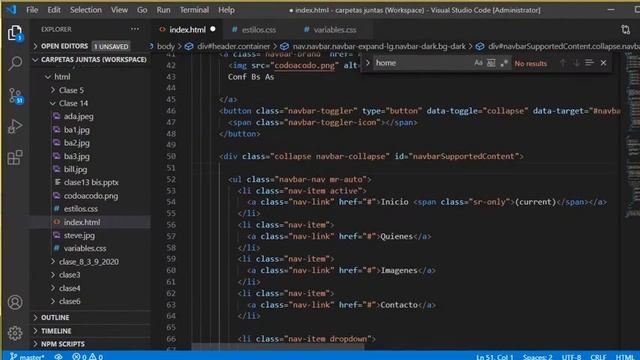Click the estilos.css file icon in Explorer
The height and width of the screenshot is (360, 640).
tap(57, 209)
